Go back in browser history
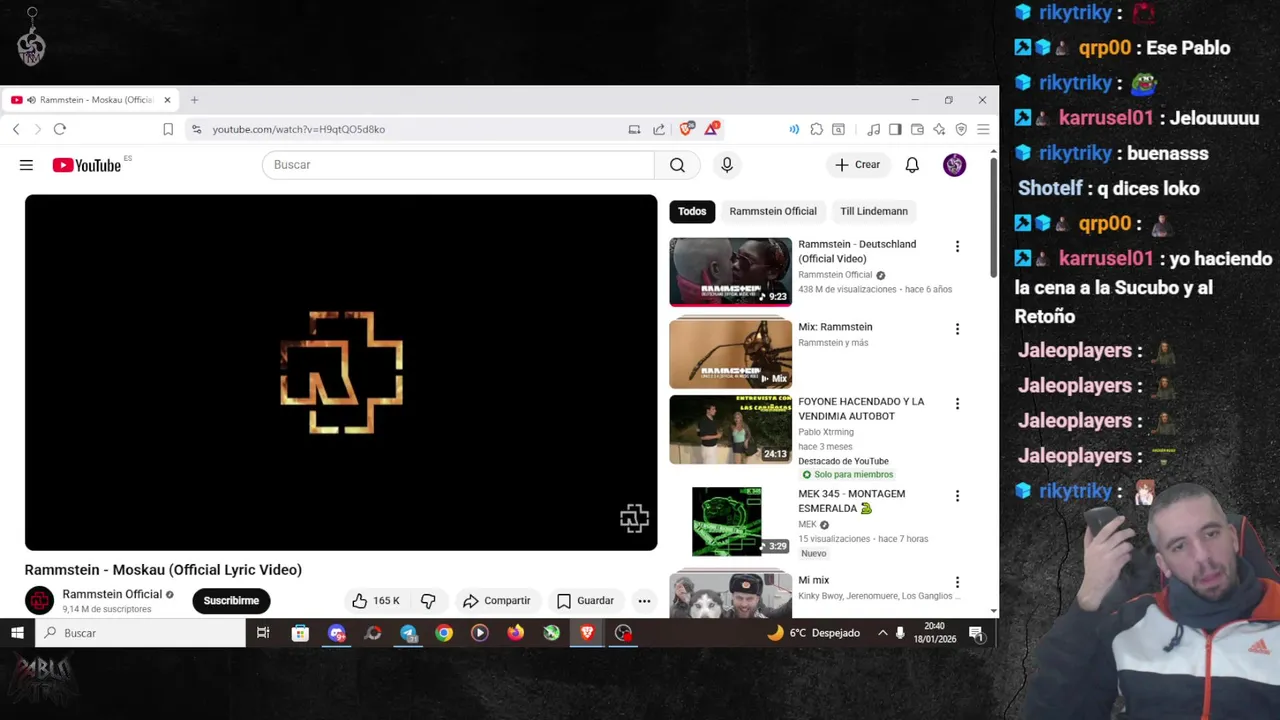The width and height of the screenshot is (1280, 720). coord(16,129)
